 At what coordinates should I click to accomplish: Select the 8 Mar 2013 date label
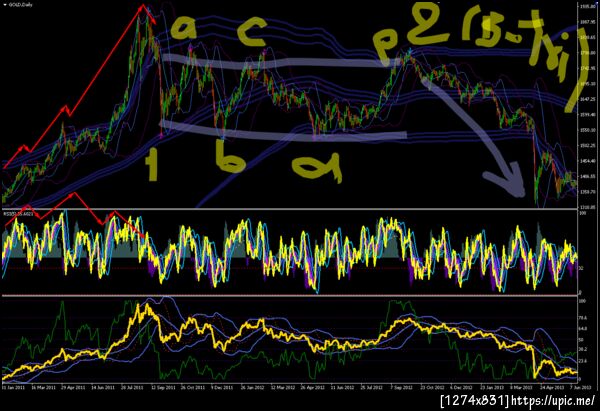tap(522, 388)
